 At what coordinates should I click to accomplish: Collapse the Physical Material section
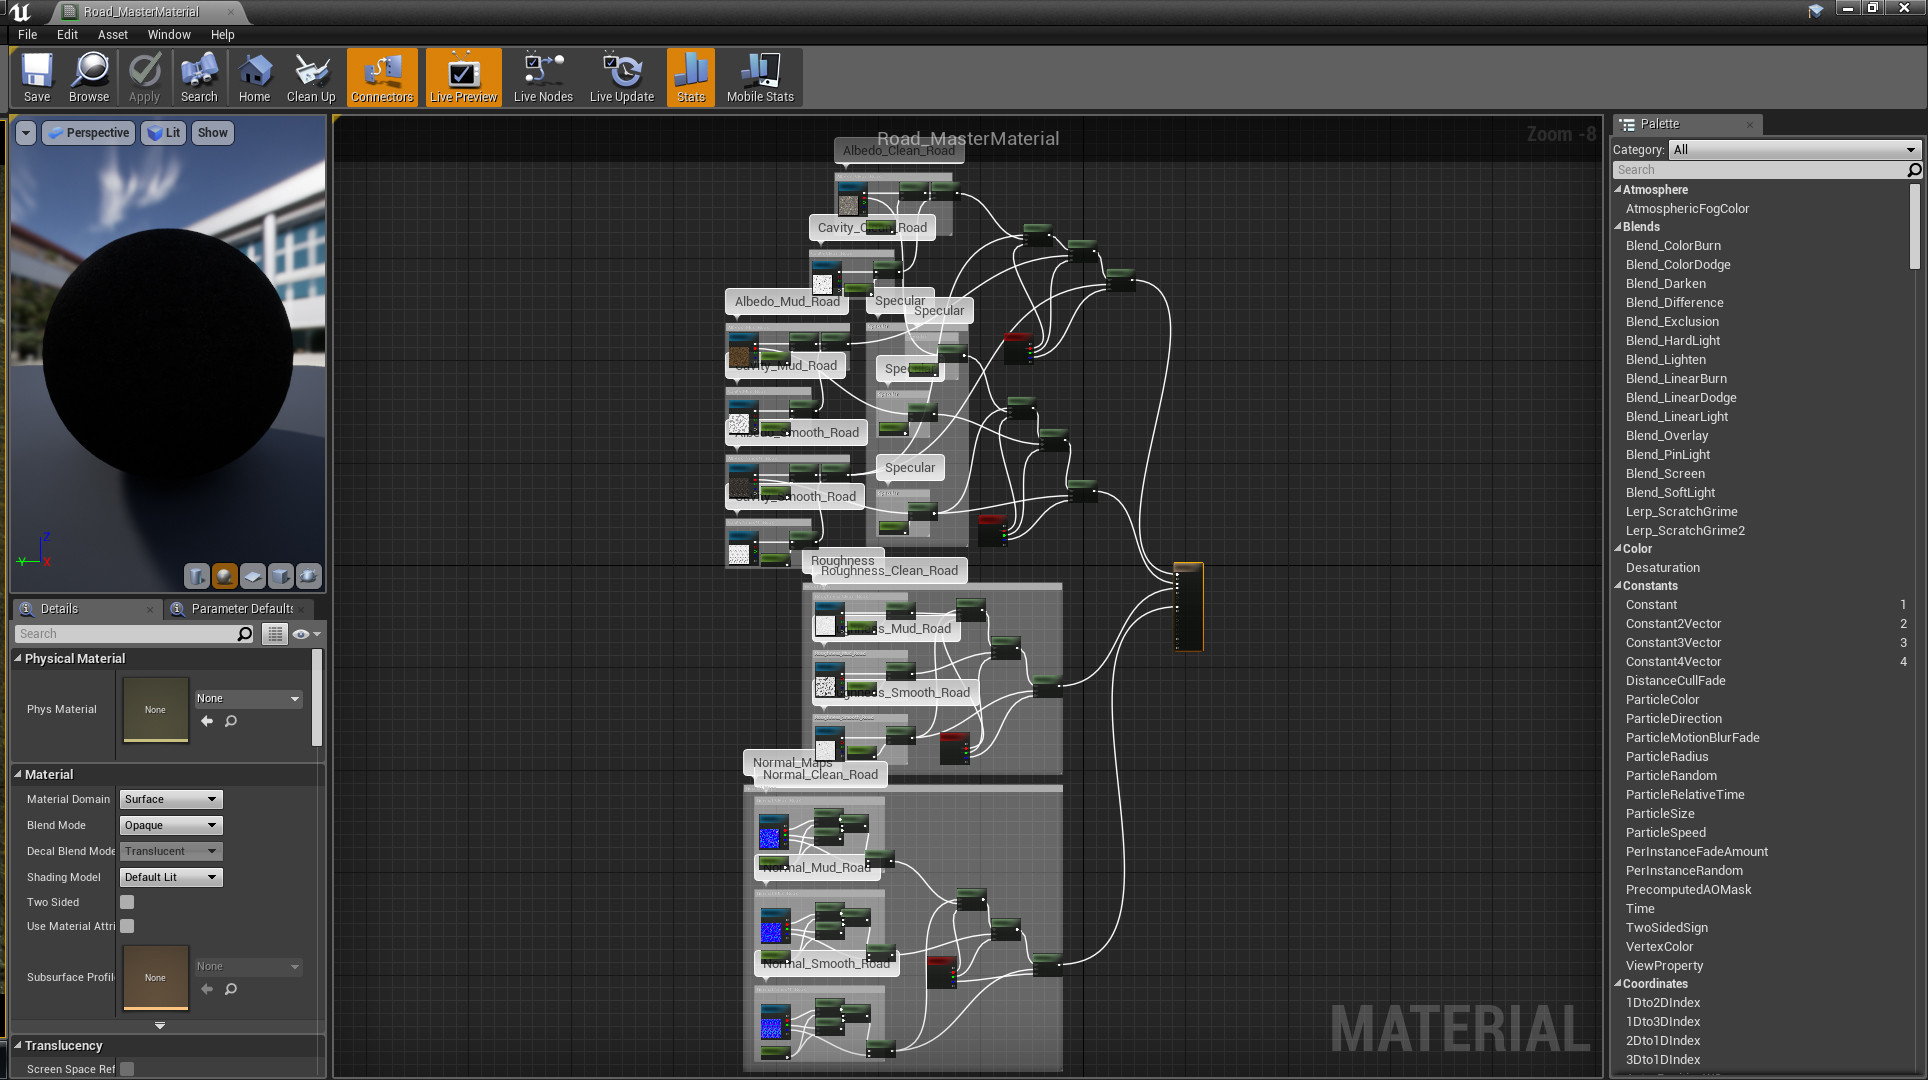pos(17,658)
